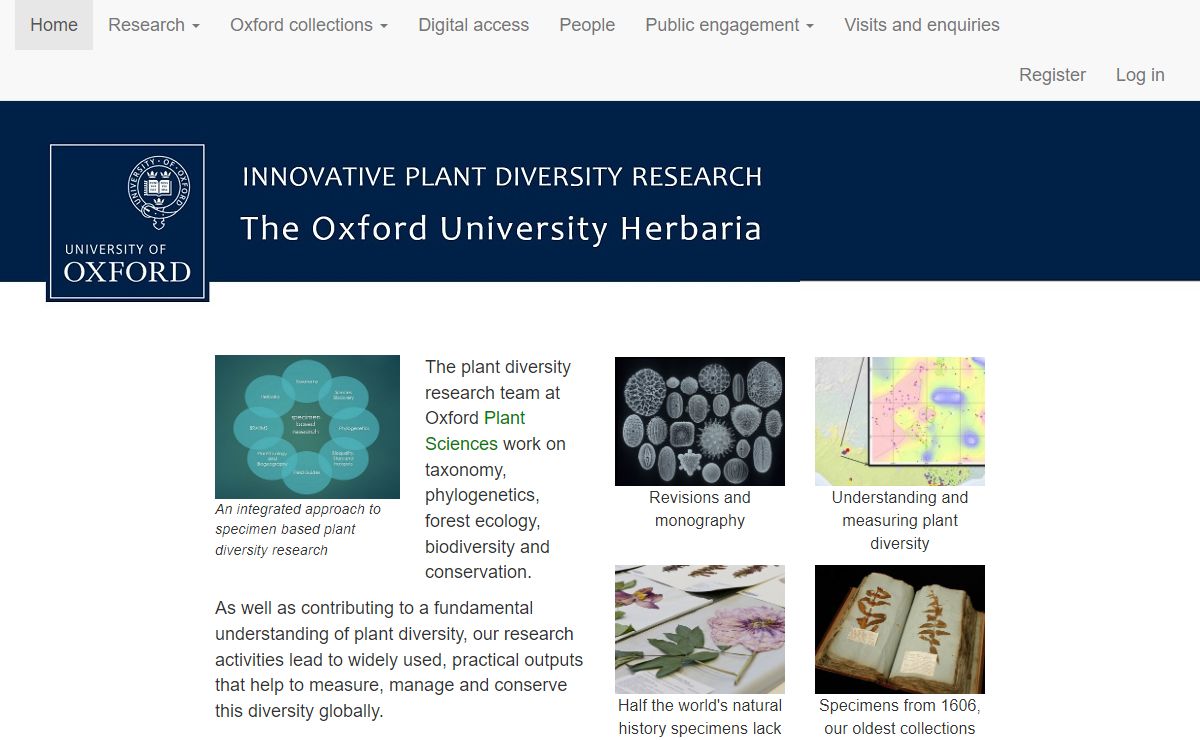Open the pollen grains thumbnail image
1200x740 pixels.
pyautogui.click(x=700, y=421)
